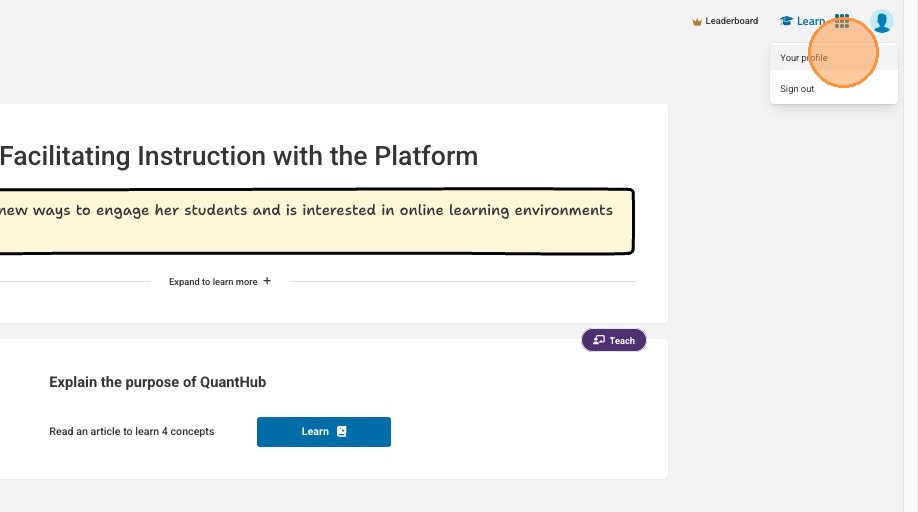Click the divider line right of Expand

(x=462, y=282)
